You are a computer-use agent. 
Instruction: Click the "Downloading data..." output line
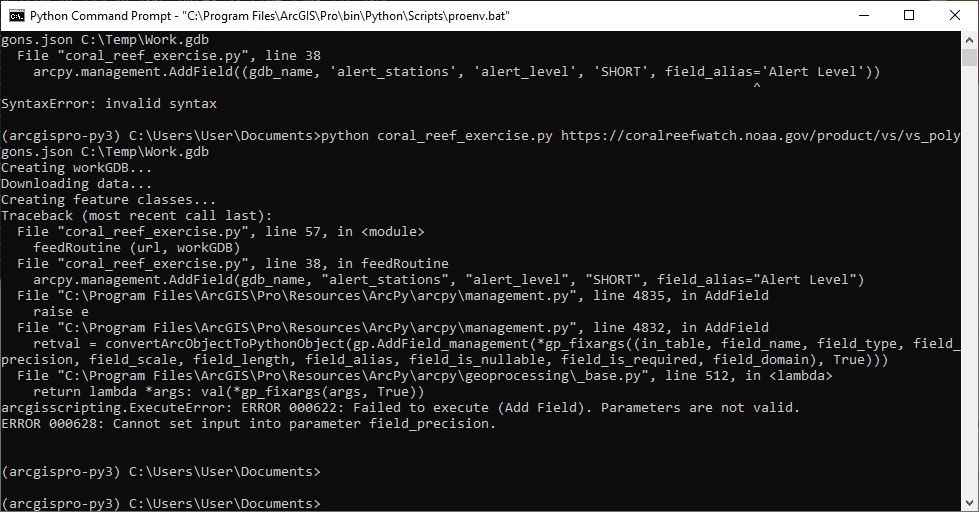pyautogui.click(x=76, y=183)
